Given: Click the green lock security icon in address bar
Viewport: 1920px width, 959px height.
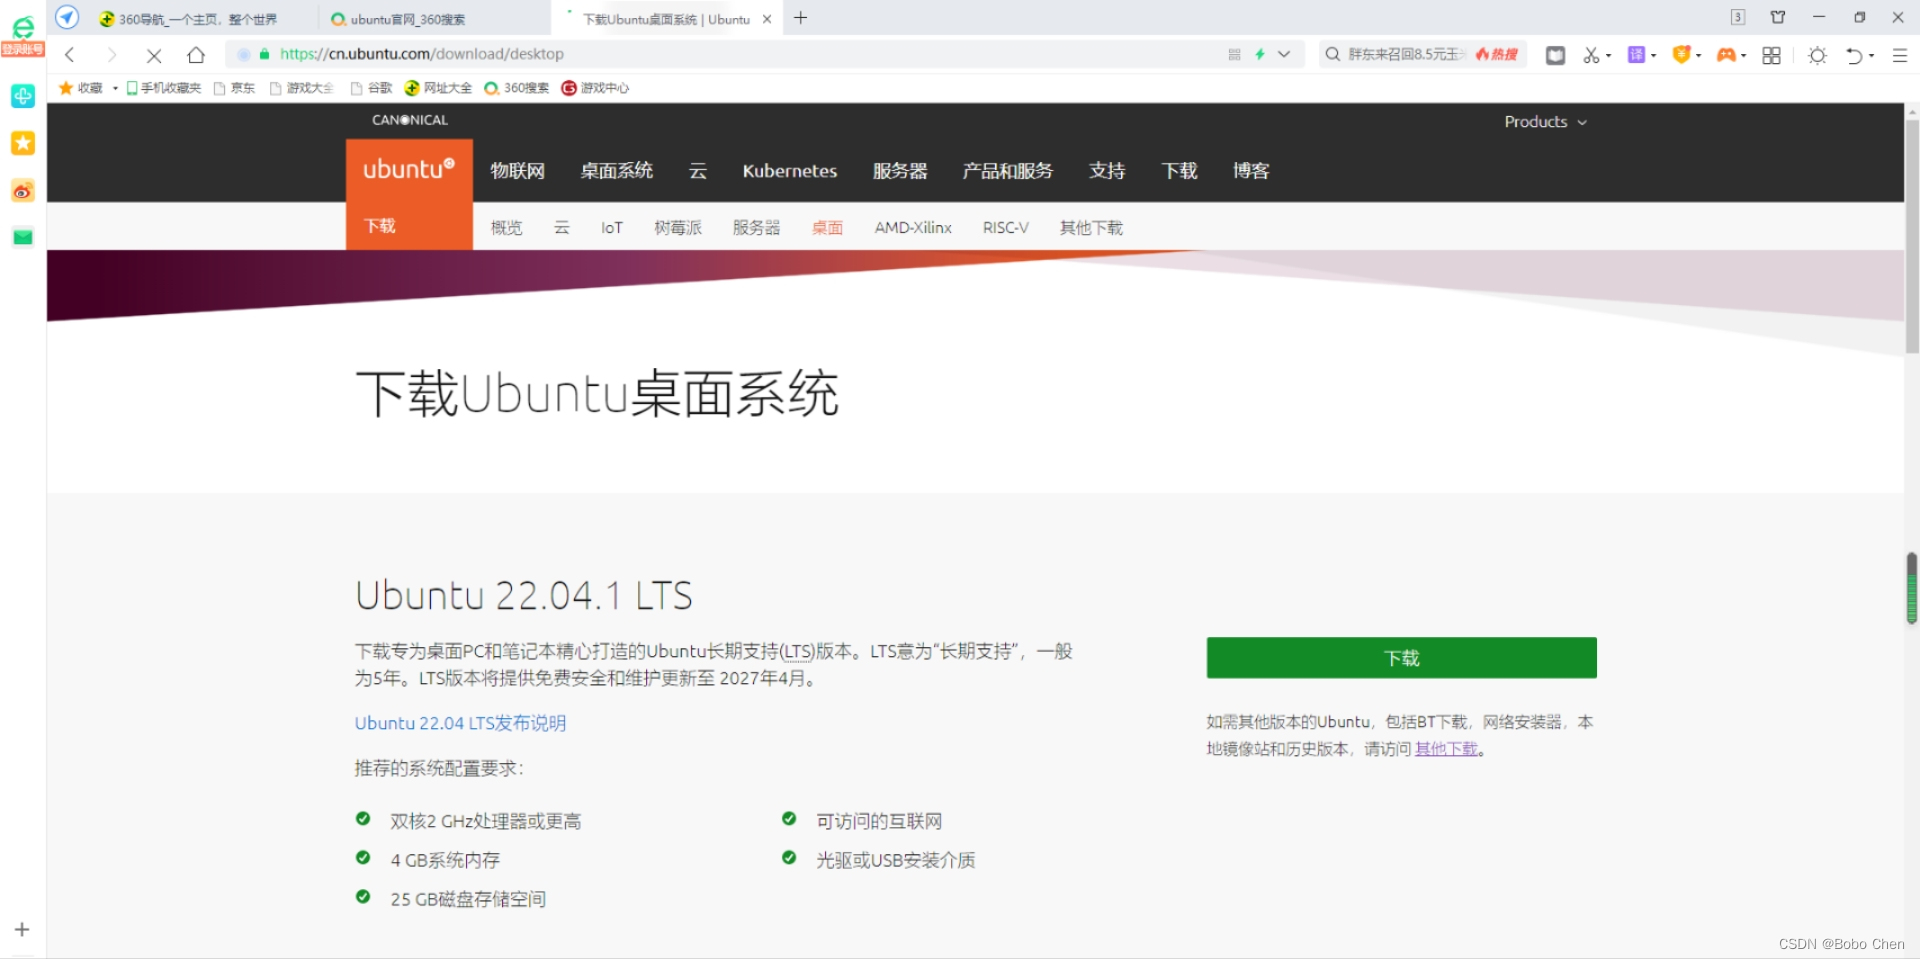Looking at the screenshot, I should pyautogui.click(x=264, y=54).
